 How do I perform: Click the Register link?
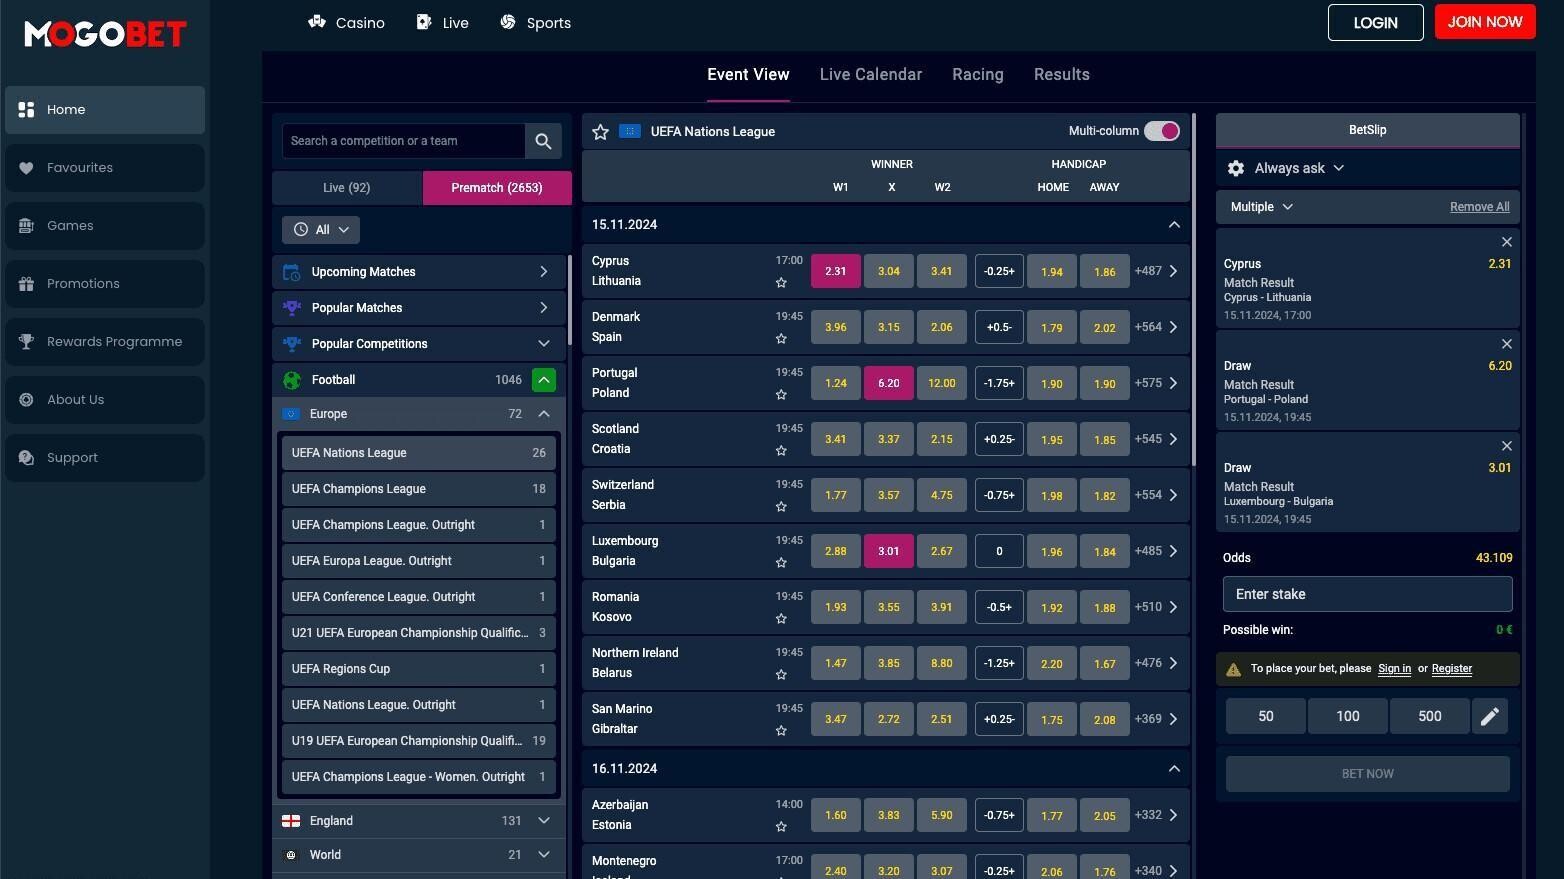coord(1452,669)
